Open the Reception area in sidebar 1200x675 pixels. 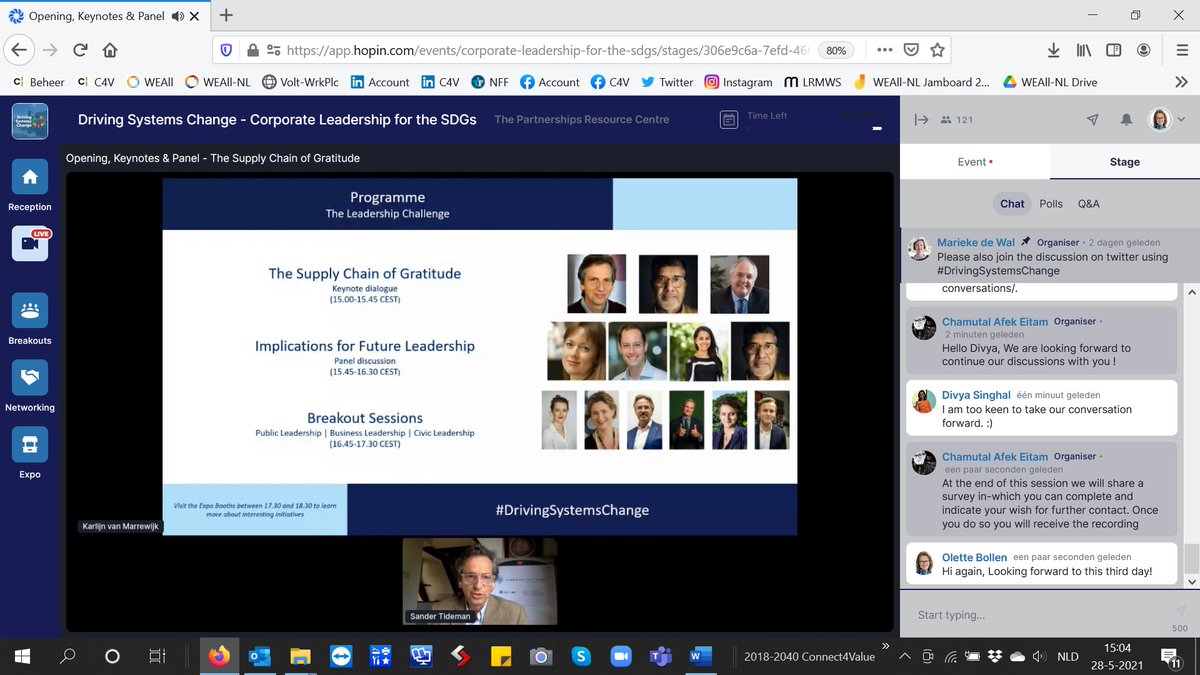point(30,178)
